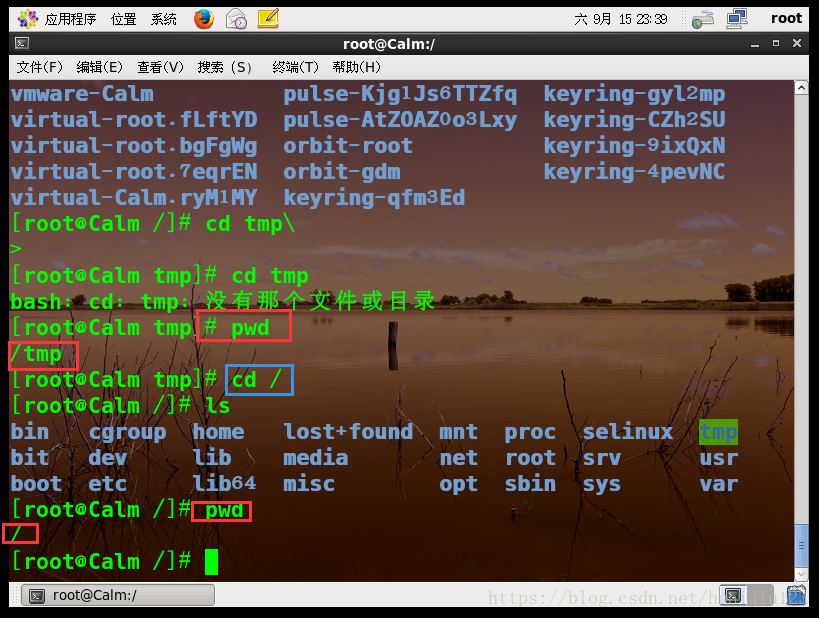Open the Evolution mail launcher icon
819x618 pixels.
click(236, 18)
